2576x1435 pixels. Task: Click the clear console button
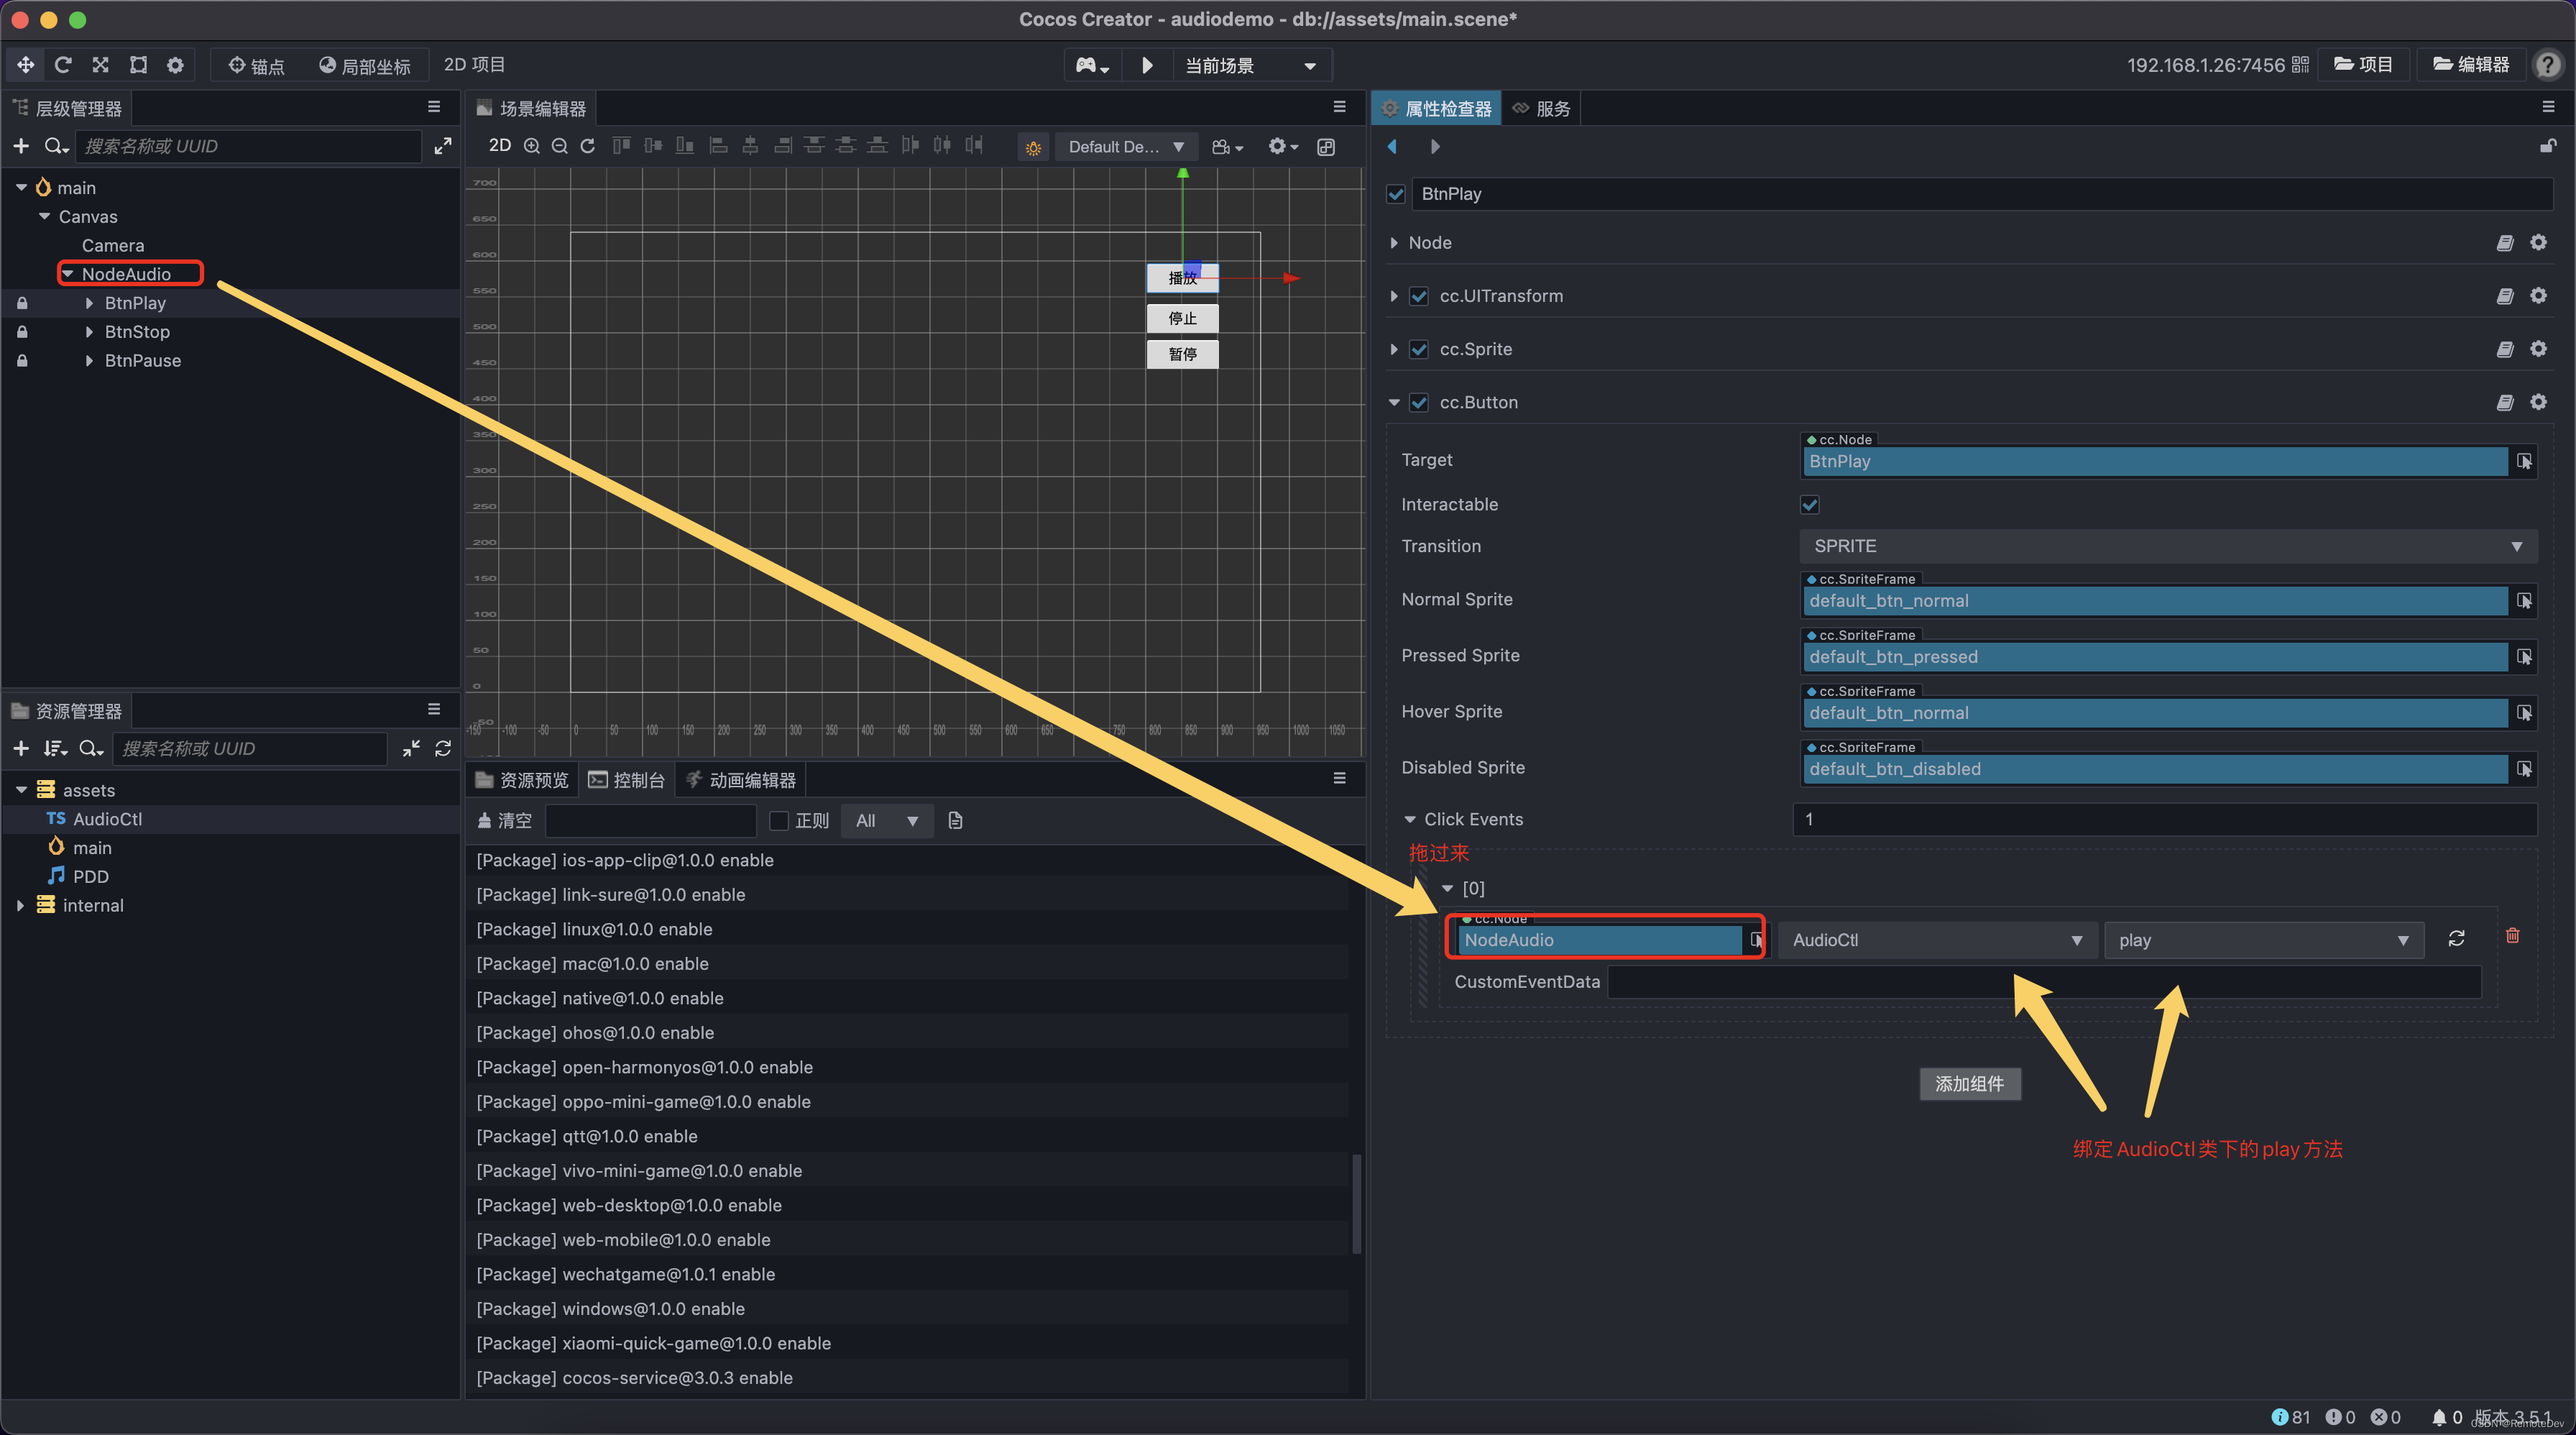[x=505, y=821]
